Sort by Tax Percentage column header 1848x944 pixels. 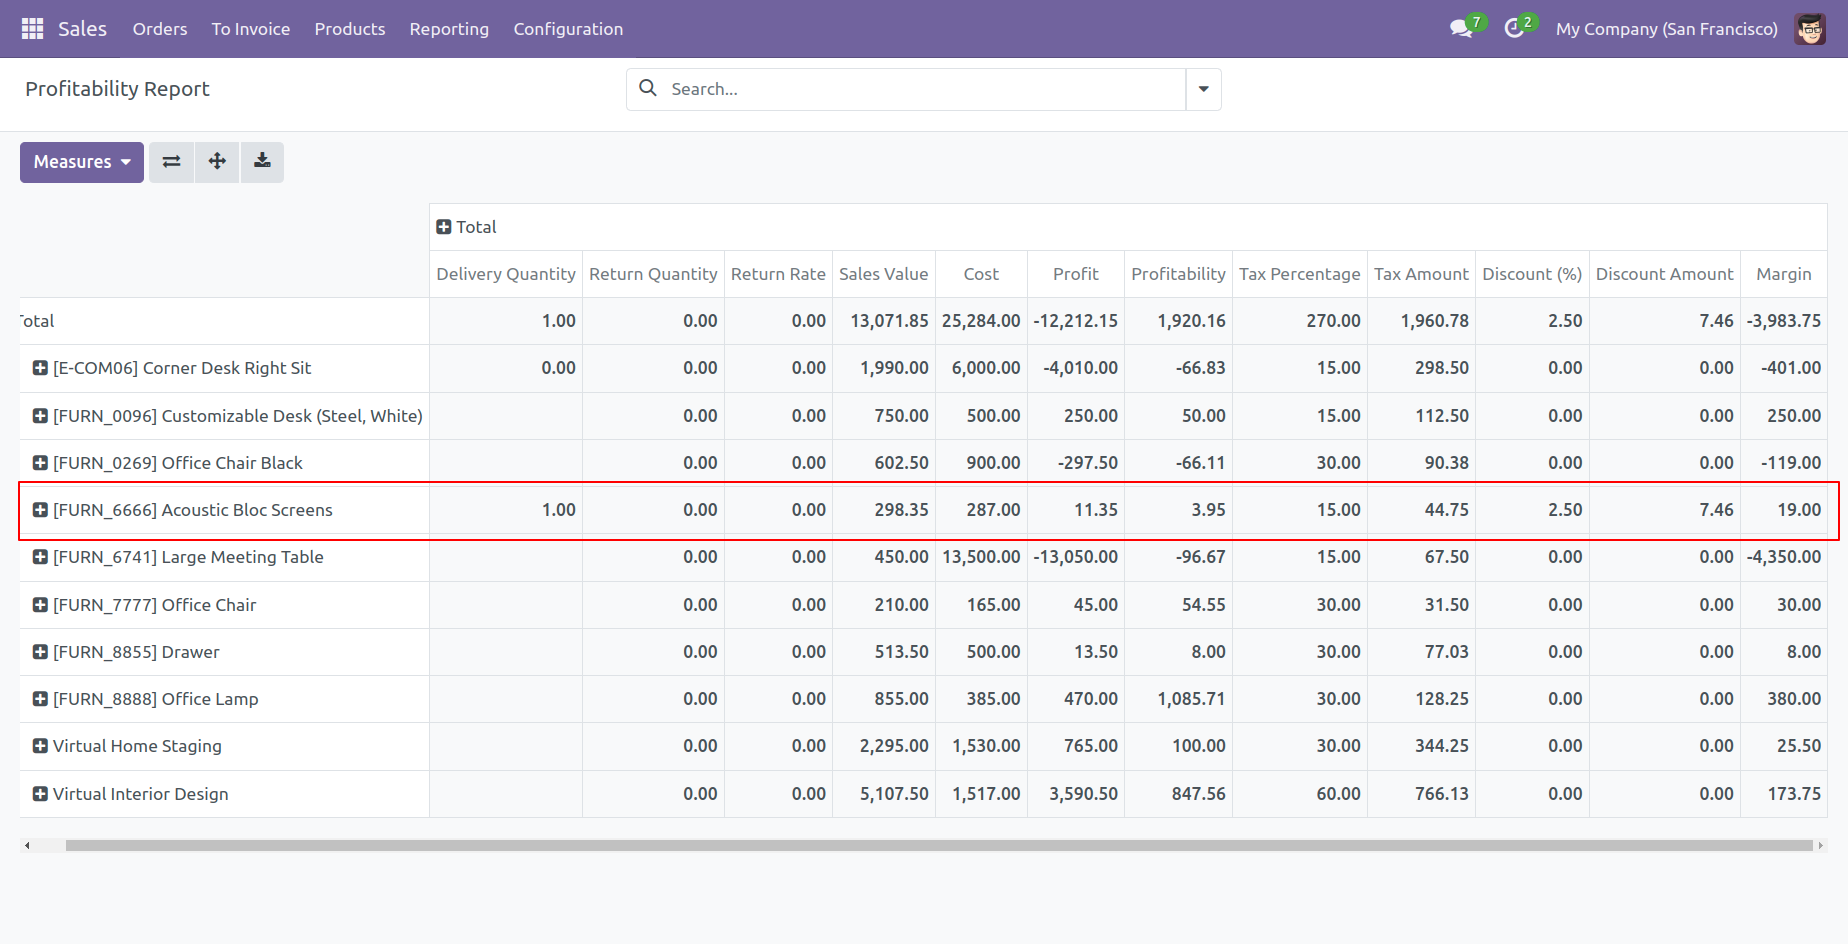pos(1300,274)
